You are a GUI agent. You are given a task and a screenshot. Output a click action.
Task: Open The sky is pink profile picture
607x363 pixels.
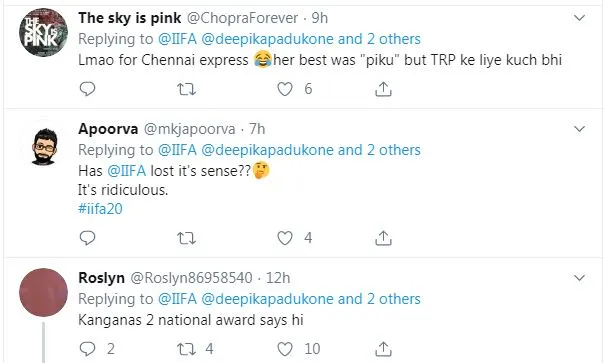(x=43, y=32)
